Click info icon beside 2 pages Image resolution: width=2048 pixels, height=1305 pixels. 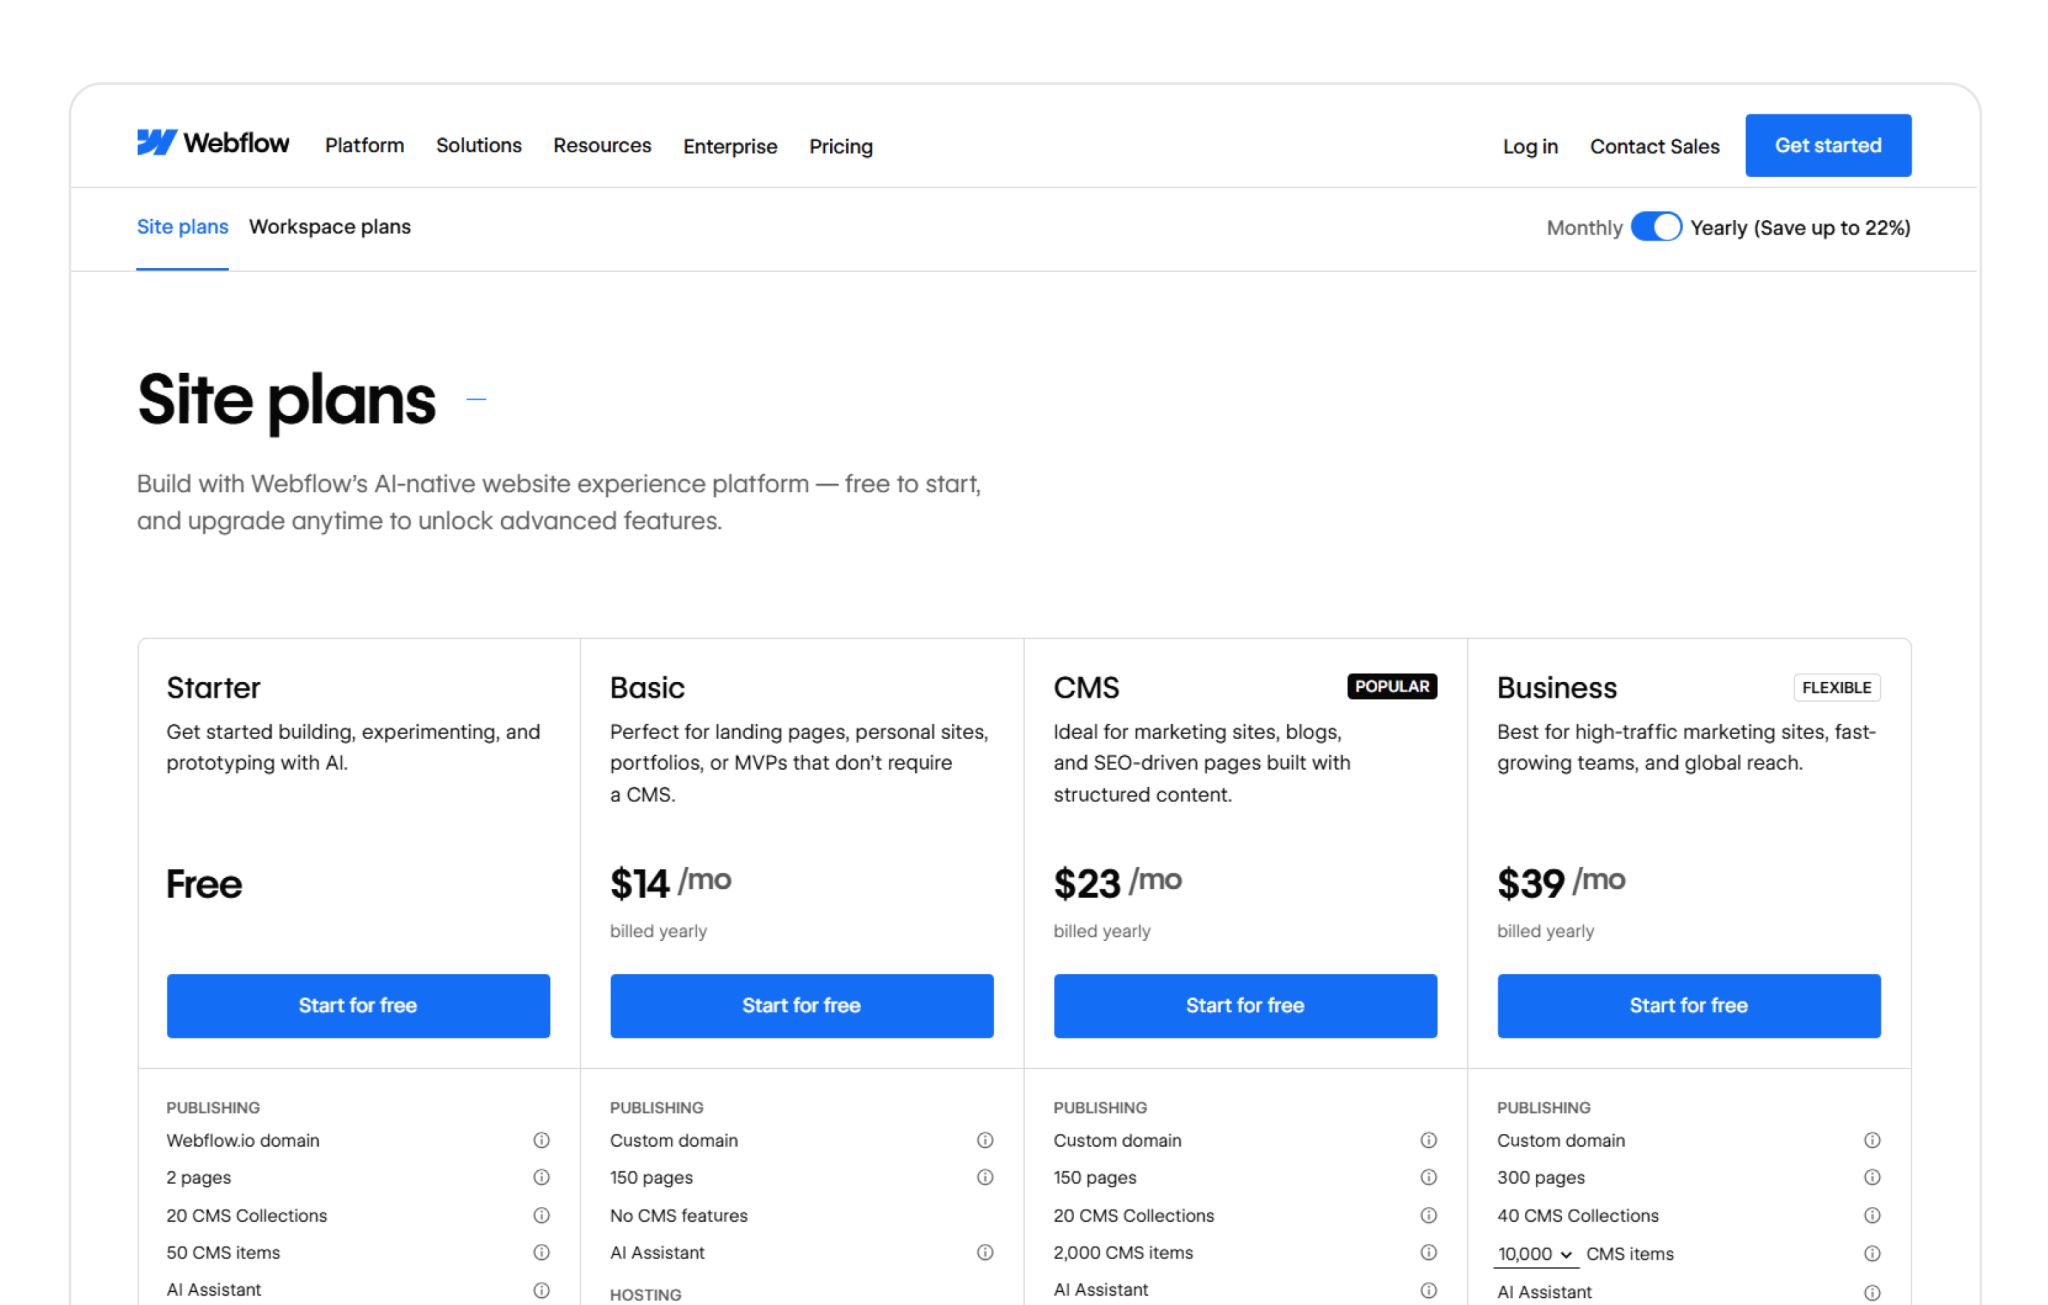click(x=542, y=1177)
